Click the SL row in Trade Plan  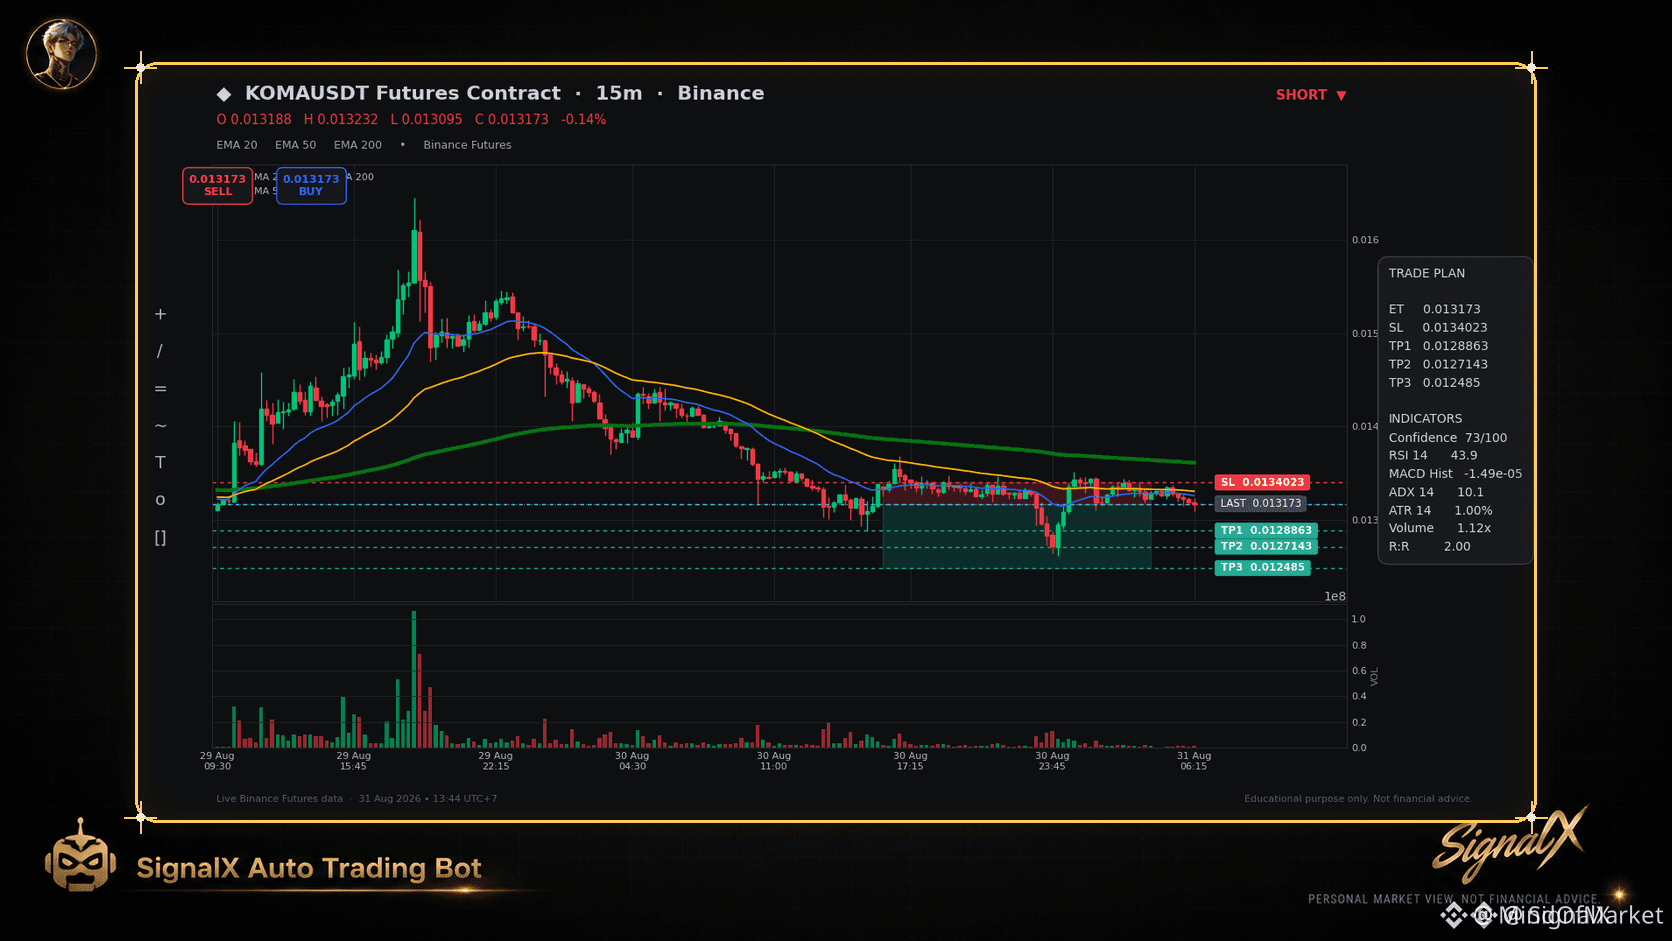point(1437,327)
